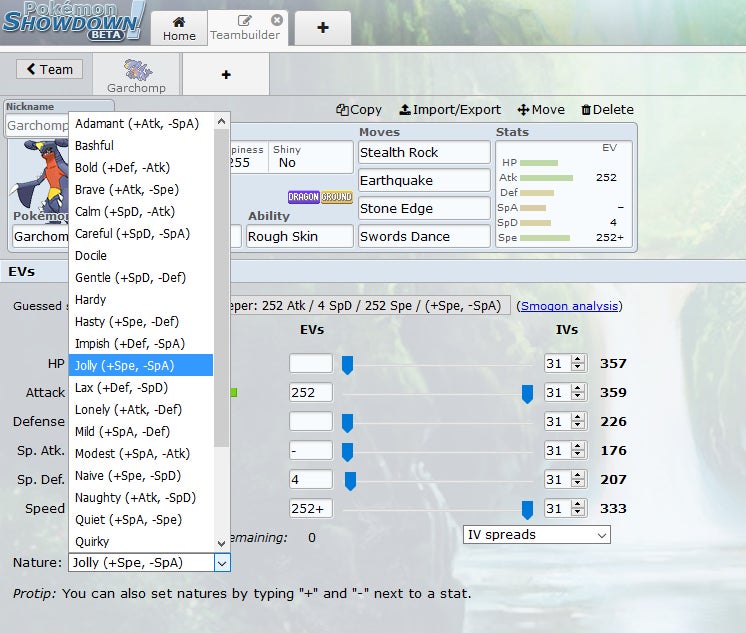Screen dimensions: 746x633
Task: Open Import/Export for this Pokémon
Action: click(449, 109)
